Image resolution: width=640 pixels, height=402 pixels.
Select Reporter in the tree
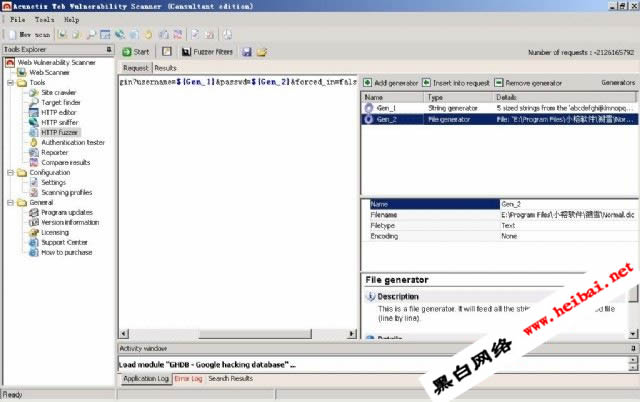(54, 153)
